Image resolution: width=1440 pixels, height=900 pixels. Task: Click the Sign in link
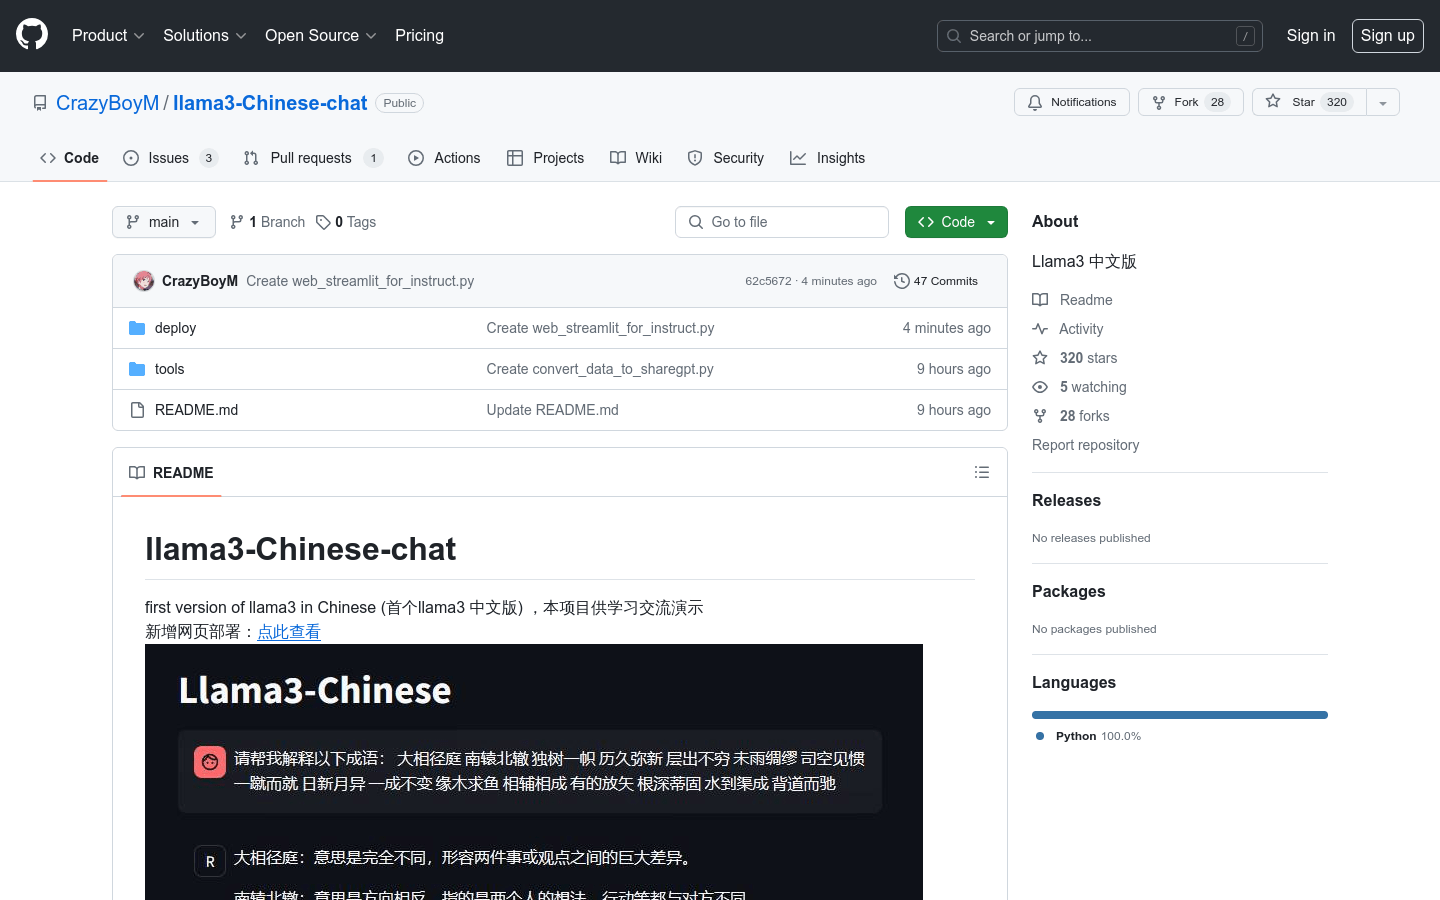coord(1310,35)
